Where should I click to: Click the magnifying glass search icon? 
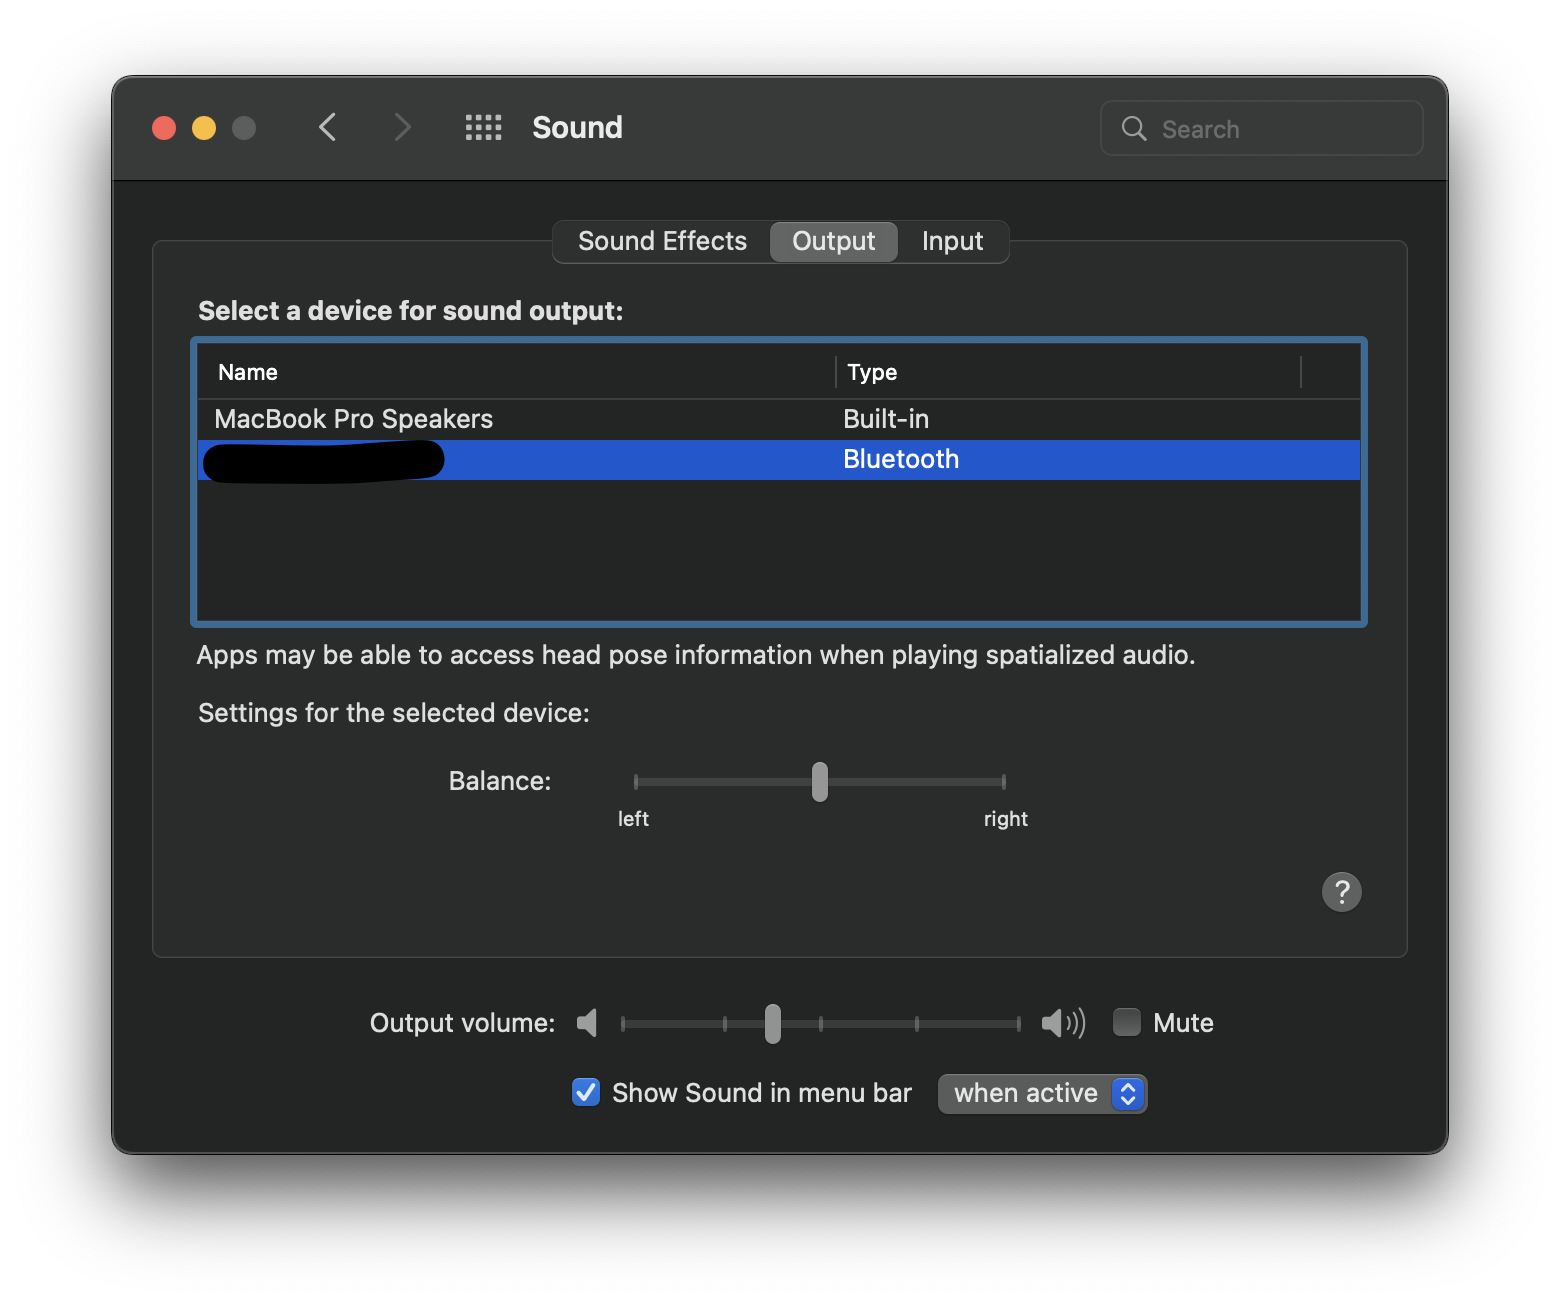point(1134,128)
